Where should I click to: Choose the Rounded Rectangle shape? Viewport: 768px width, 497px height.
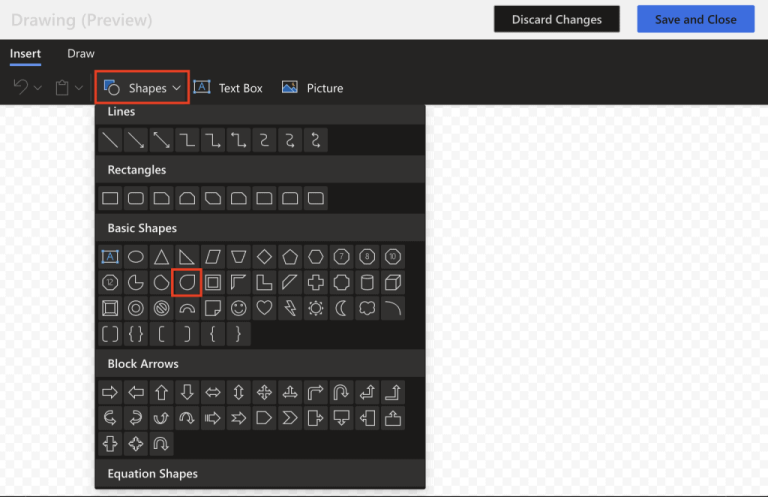pyautogui.click(x=136, y=198)
